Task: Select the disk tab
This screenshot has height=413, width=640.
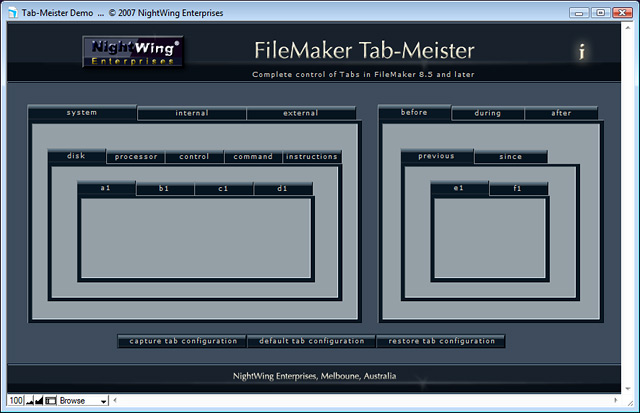Action: 76,156
